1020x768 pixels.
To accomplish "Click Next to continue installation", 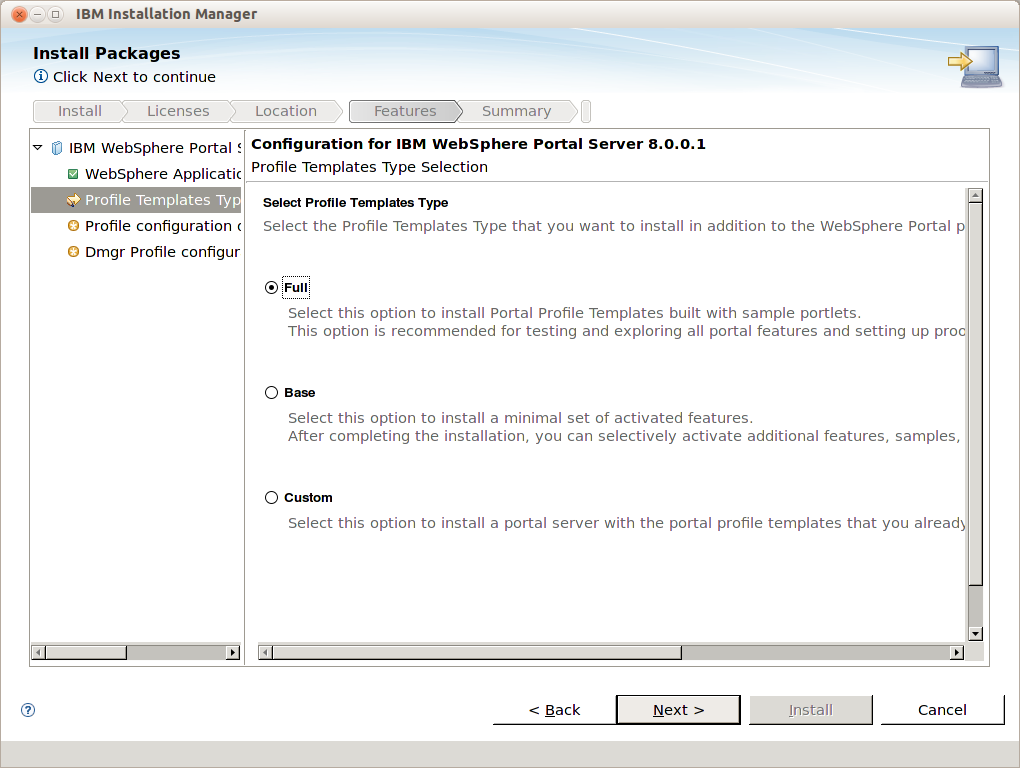I will click(x=678, y=709).
